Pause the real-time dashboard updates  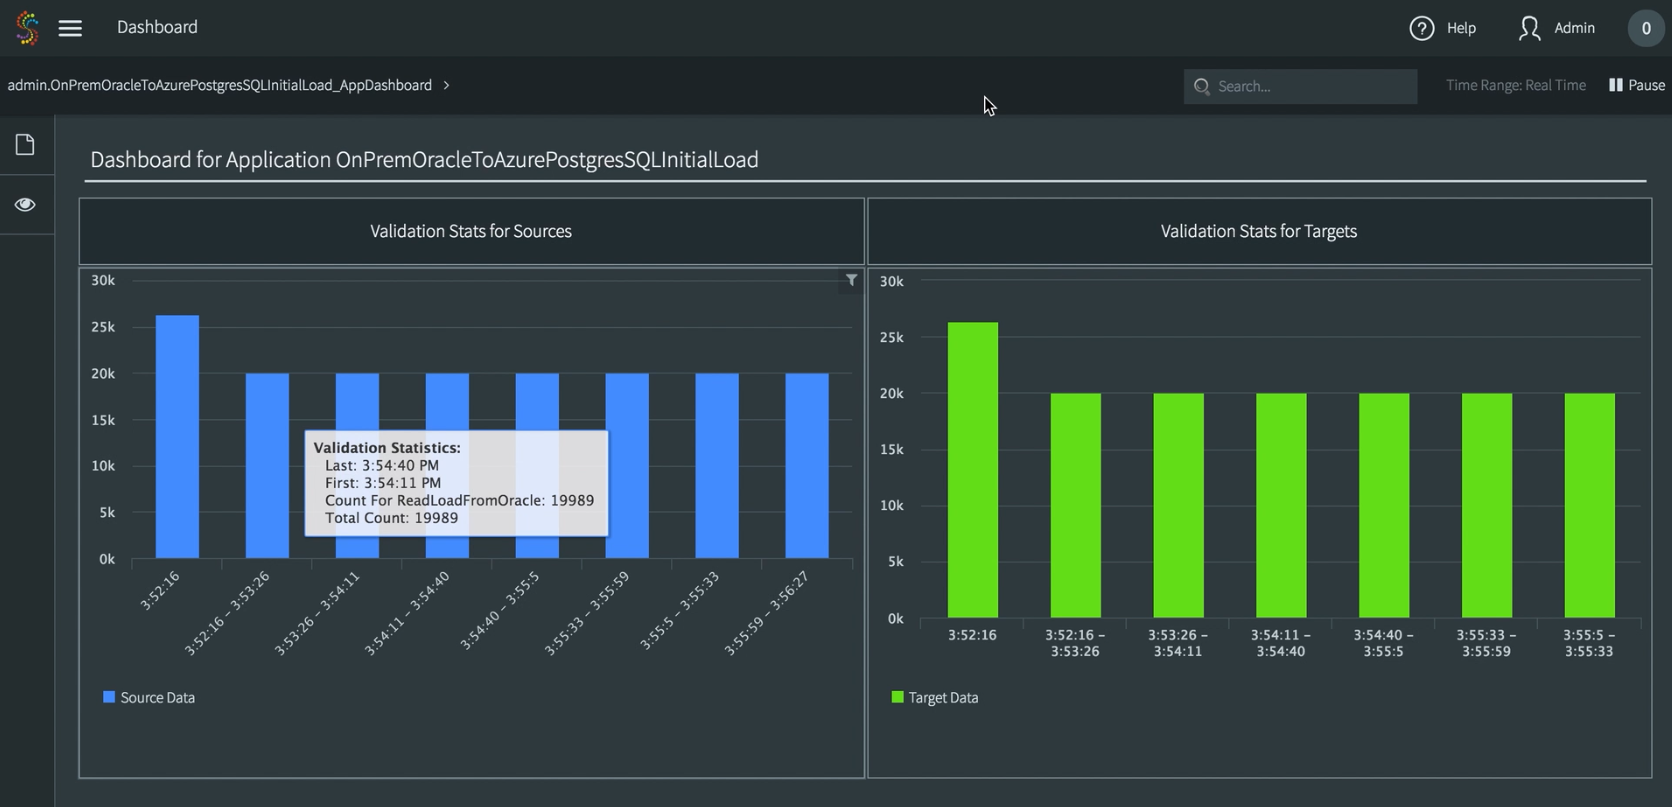(x=1637, y=85)
